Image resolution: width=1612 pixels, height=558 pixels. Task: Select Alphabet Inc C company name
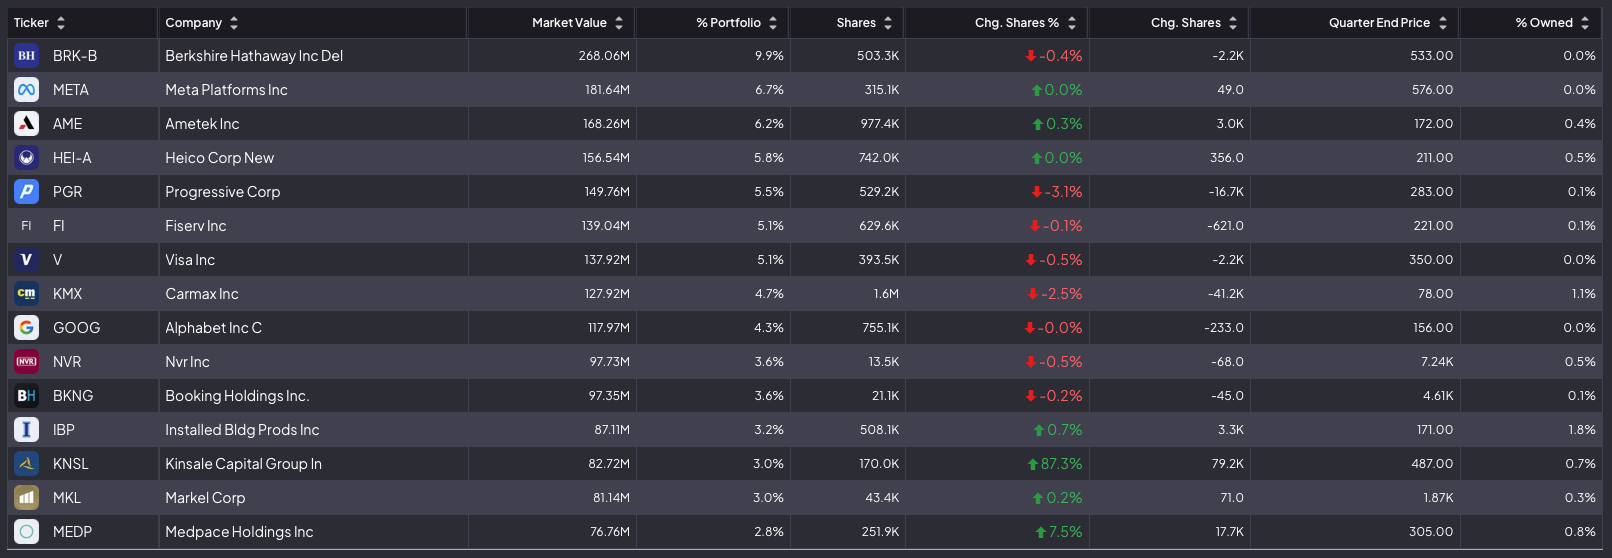pos(213,328)
